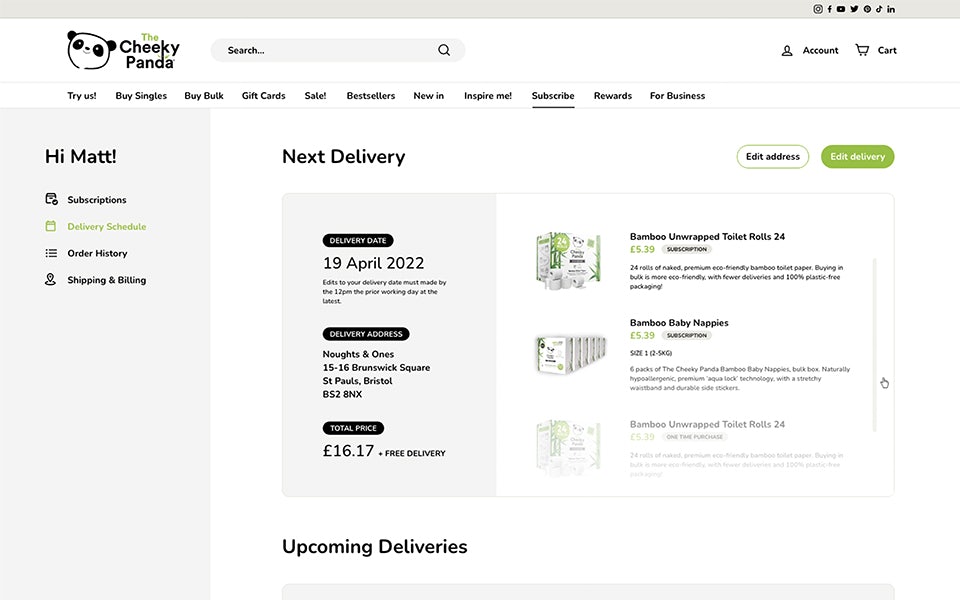
Task: Click the Edit address button
Action: [773, 157]
